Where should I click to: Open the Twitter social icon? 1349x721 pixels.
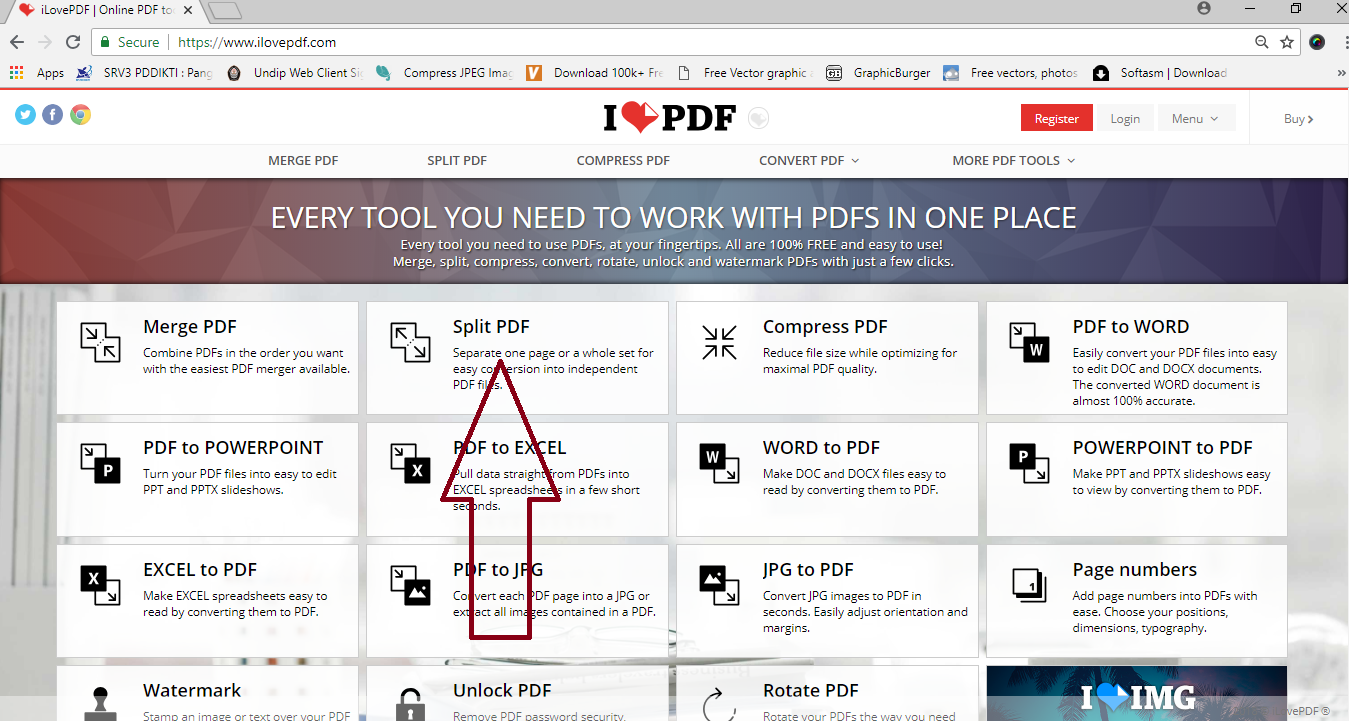[25, 115]
